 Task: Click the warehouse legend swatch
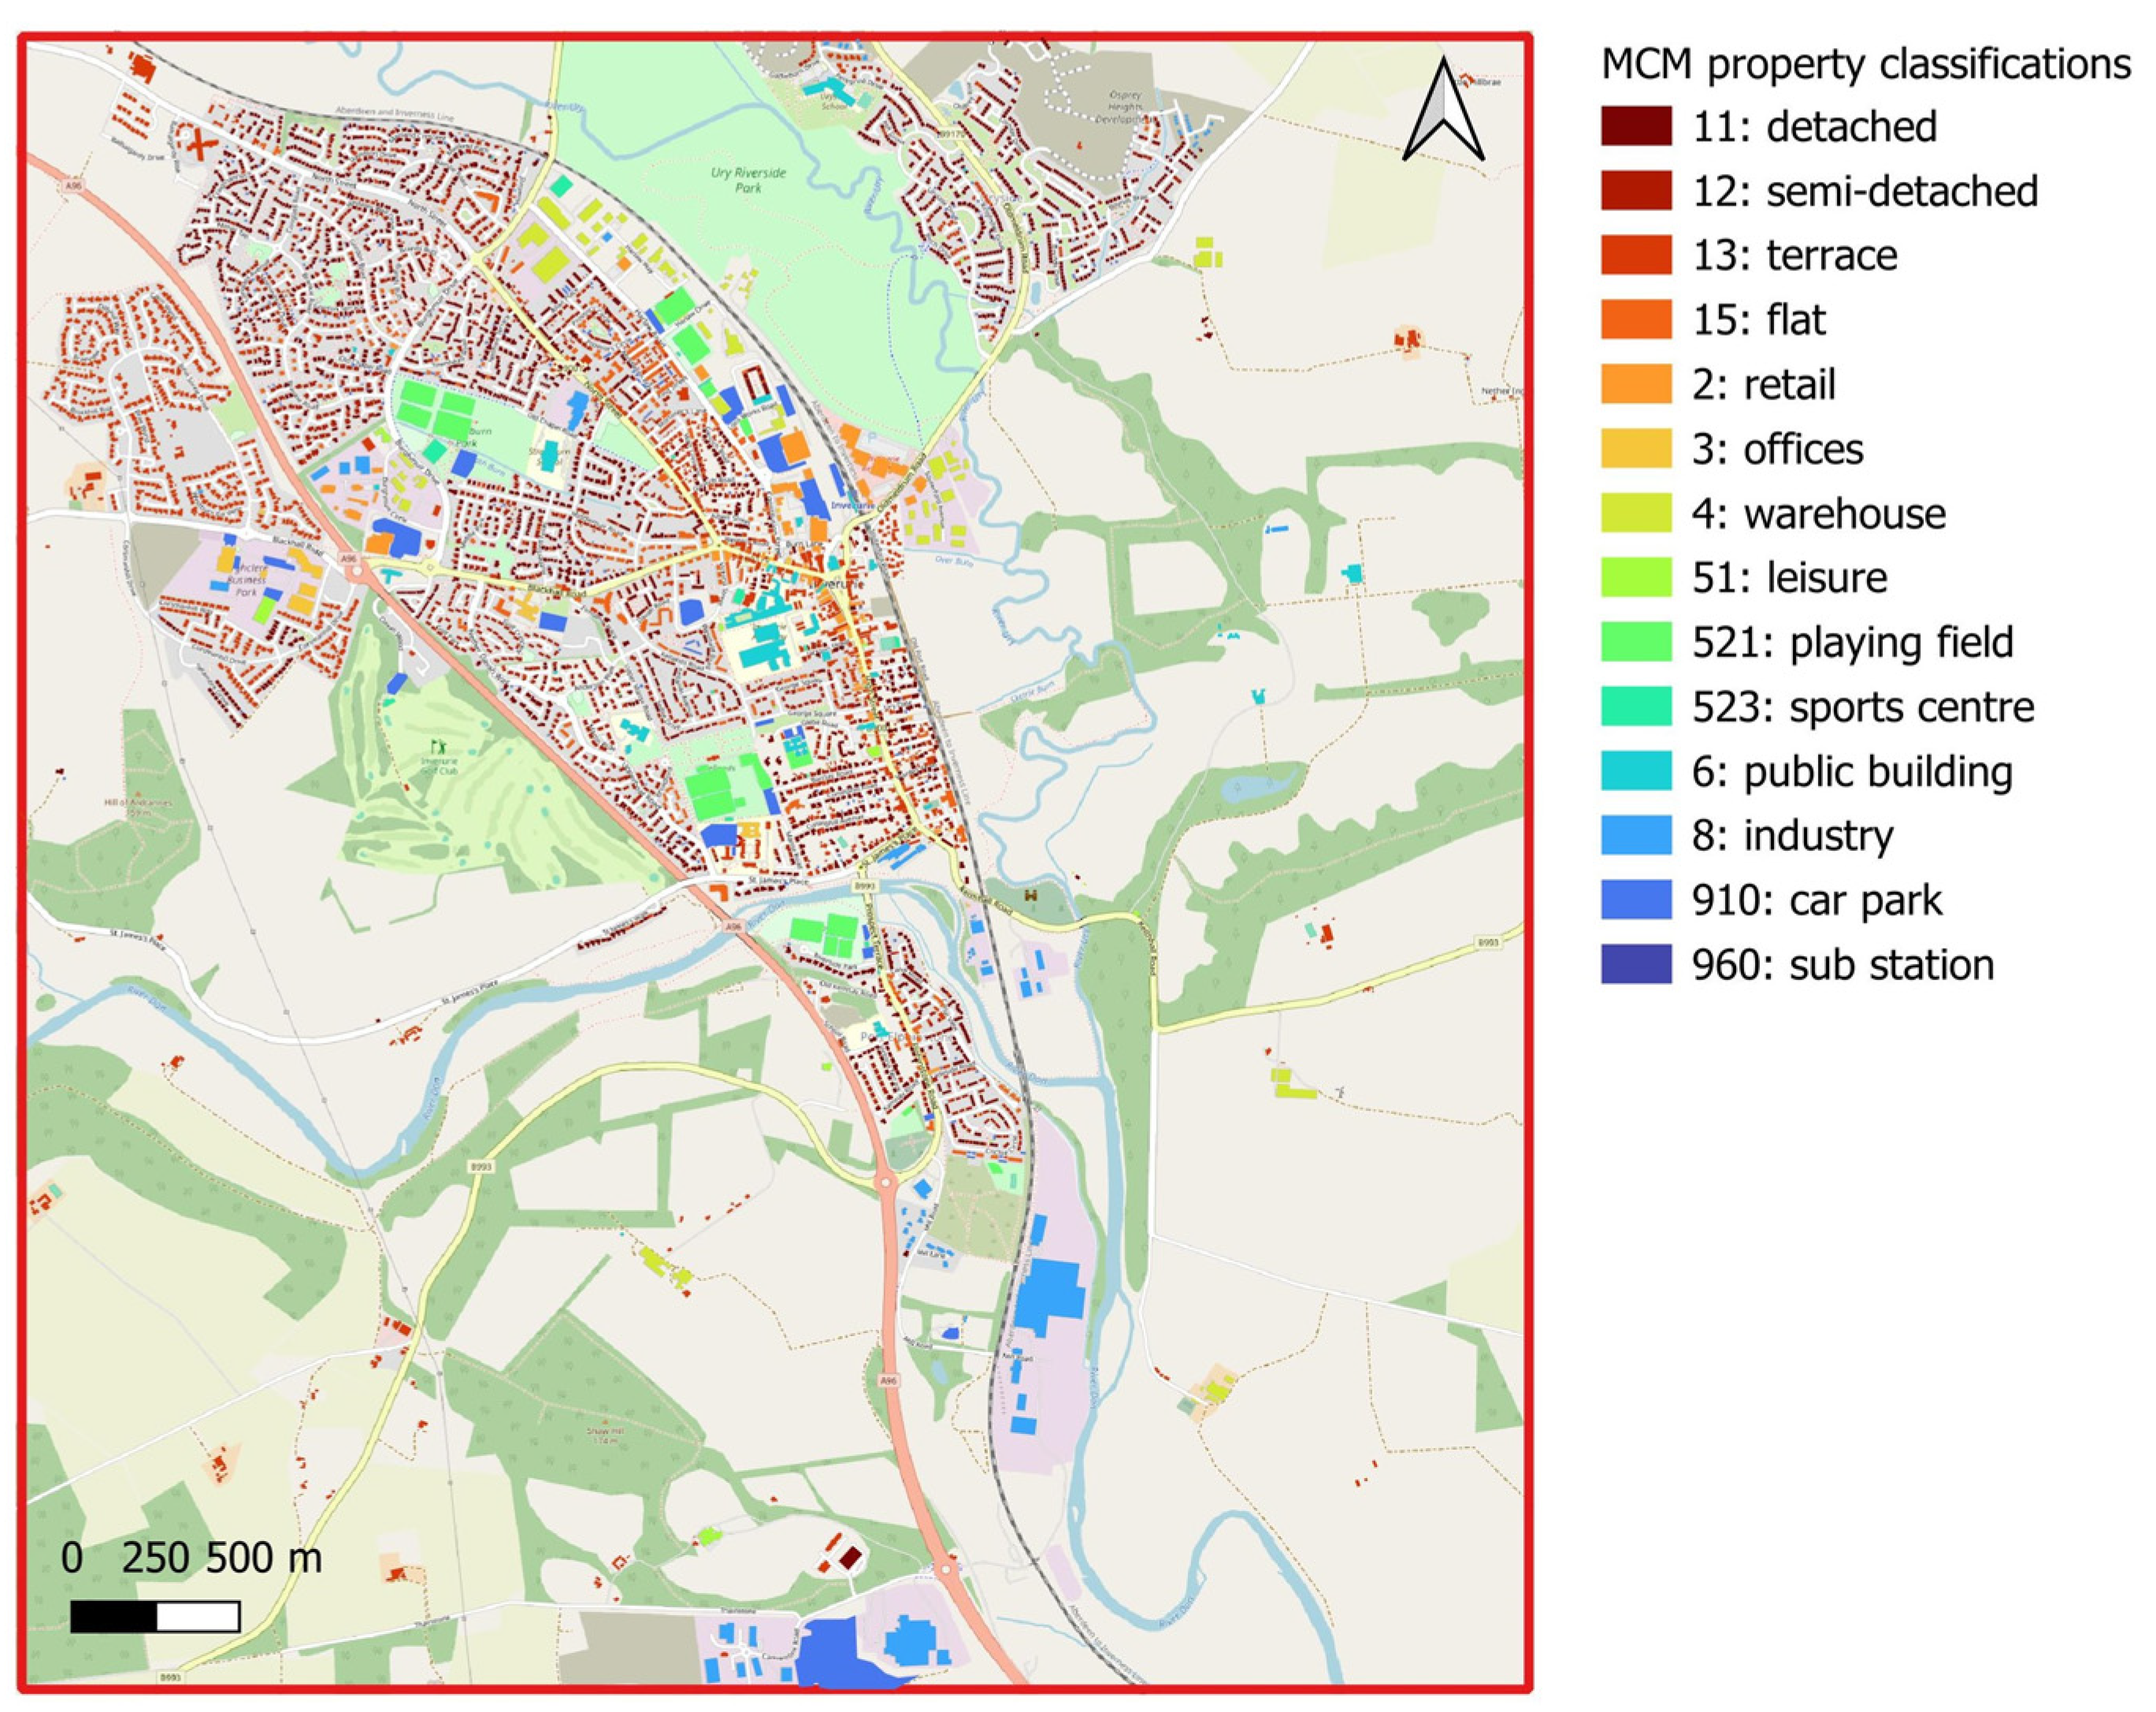pos(1636,514)
